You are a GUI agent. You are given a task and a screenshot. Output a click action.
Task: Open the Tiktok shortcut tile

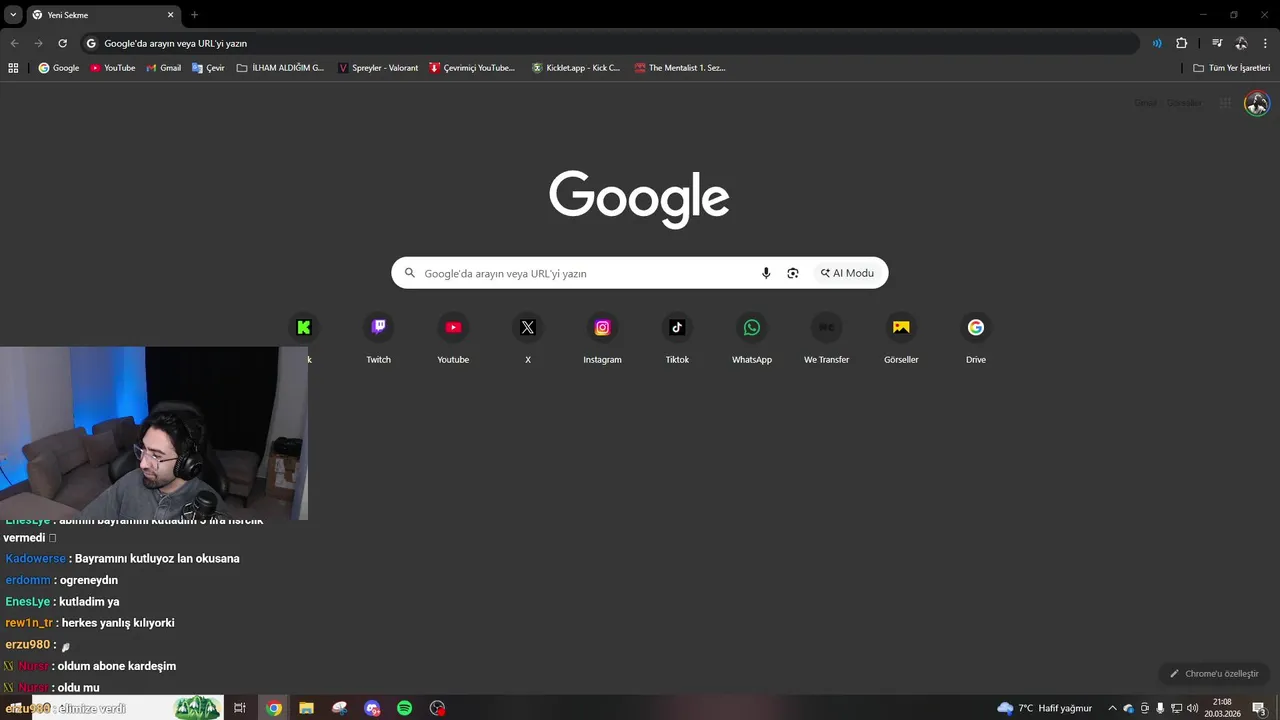point(677,338)
